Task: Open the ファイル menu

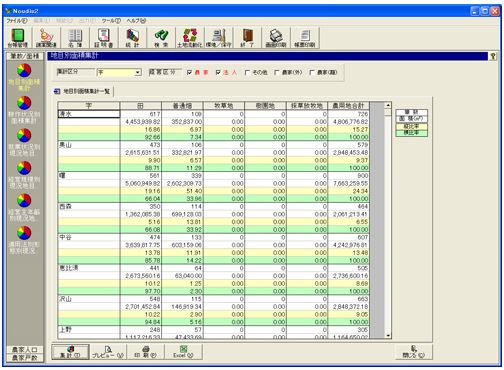Action: coord(17,21)
